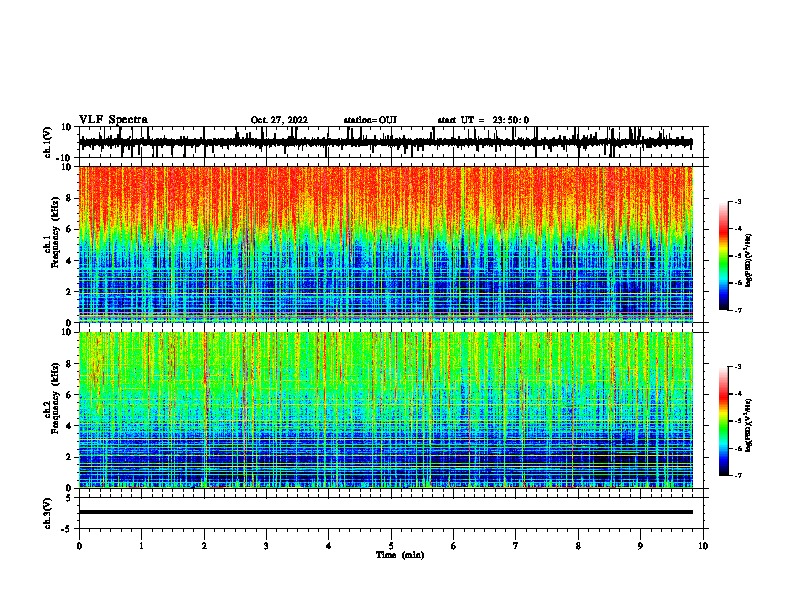
Task: Click the time axis tick label "10"
Action: click(703, 546)
